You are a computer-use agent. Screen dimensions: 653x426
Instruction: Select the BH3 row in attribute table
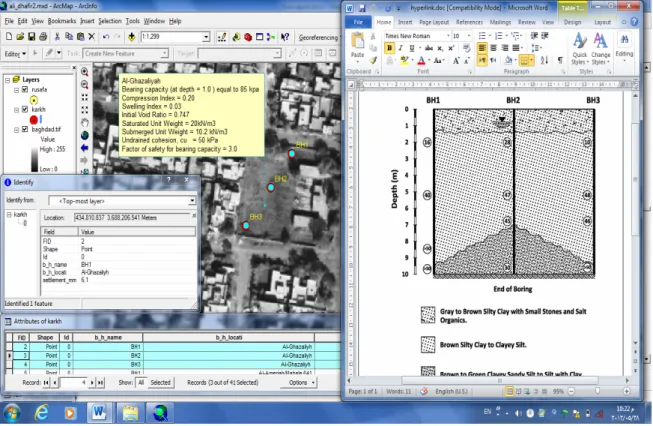(173, 364)
